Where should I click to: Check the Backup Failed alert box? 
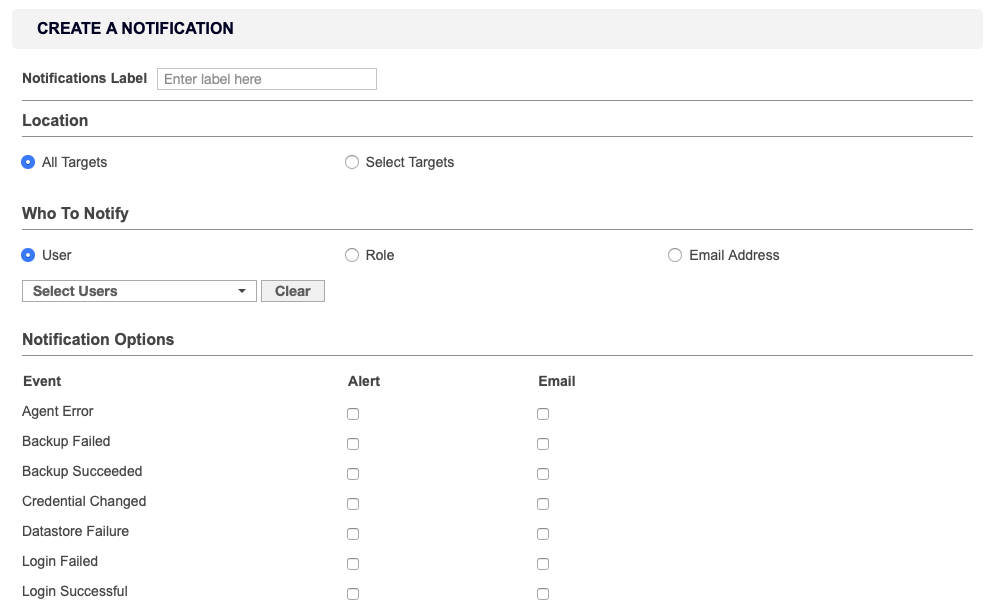pyautogui.click(x=353, y=443)
